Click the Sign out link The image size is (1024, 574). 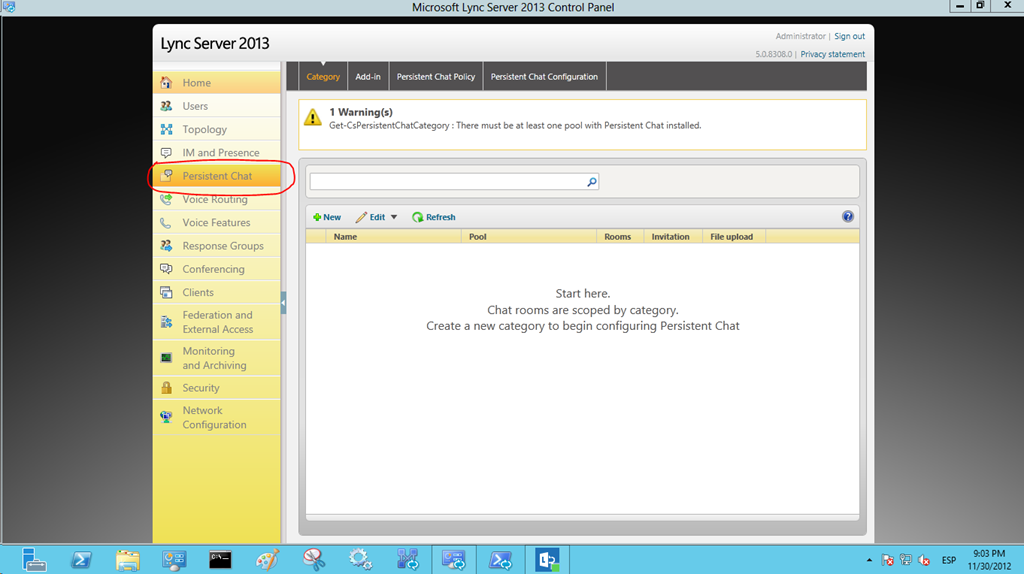coord(849,36)
